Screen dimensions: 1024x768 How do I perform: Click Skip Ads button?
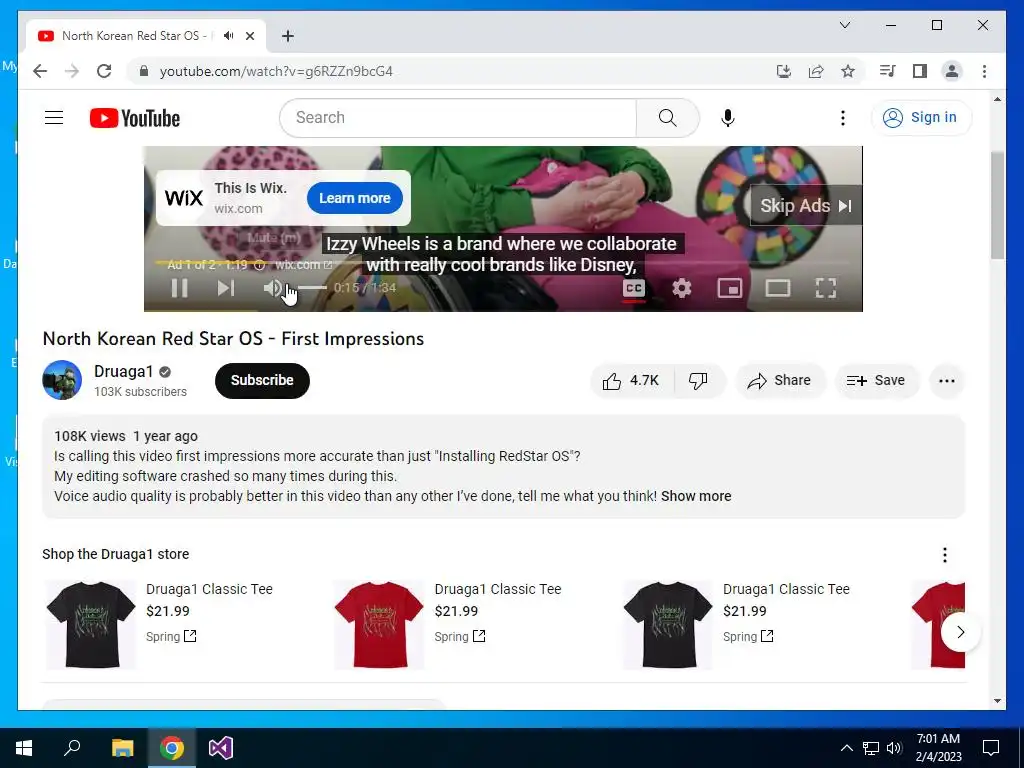(806, 206)
